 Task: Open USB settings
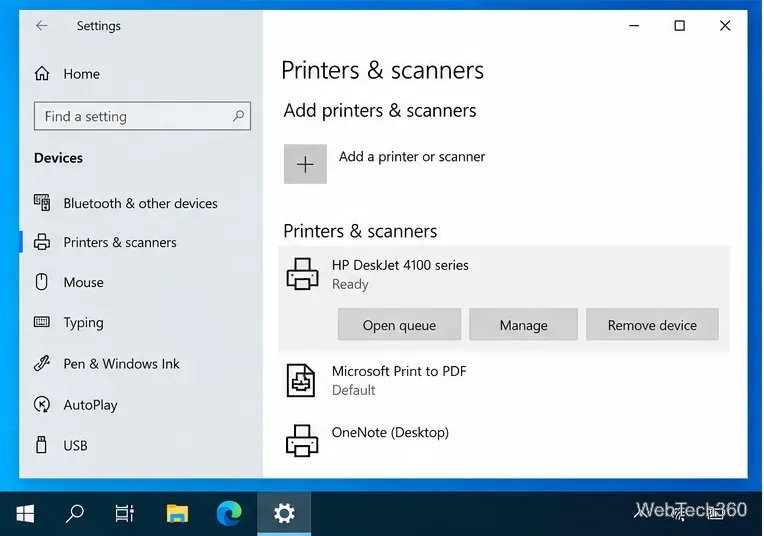(x=61, y=445)
